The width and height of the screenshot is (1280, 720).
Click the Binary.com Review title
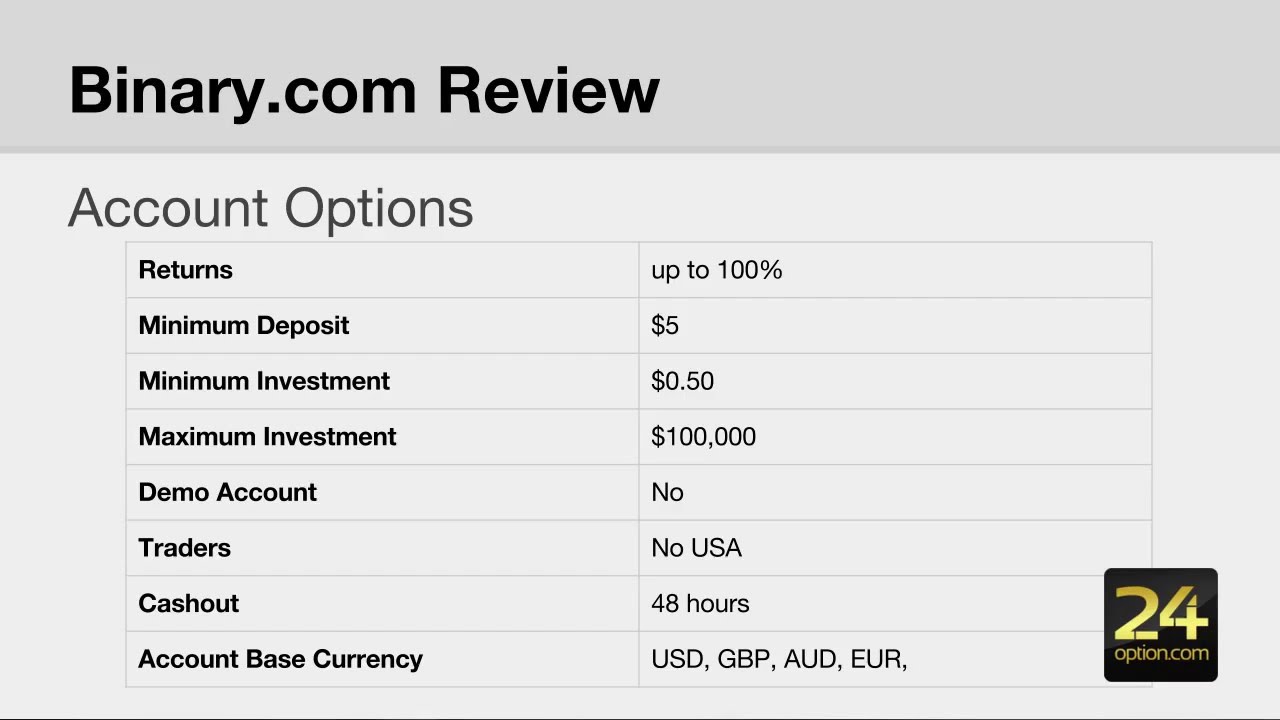point(364,90)
